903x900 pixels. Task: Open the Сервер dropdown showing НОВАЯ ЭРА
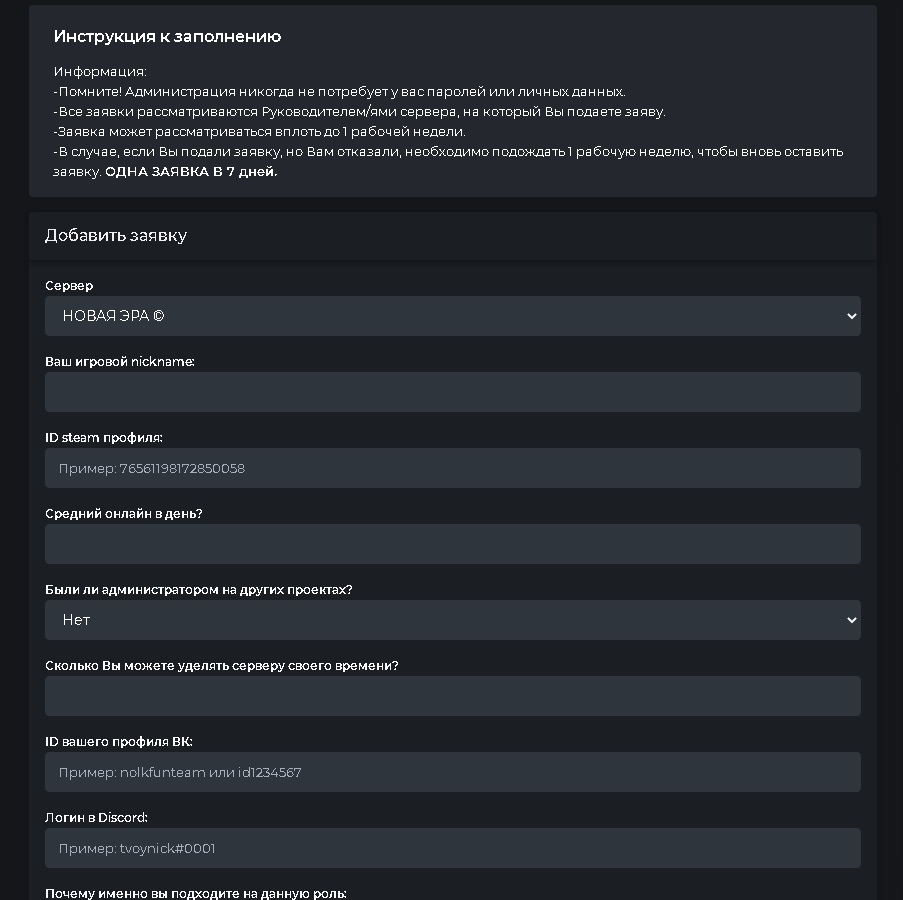tap(453, 316)
